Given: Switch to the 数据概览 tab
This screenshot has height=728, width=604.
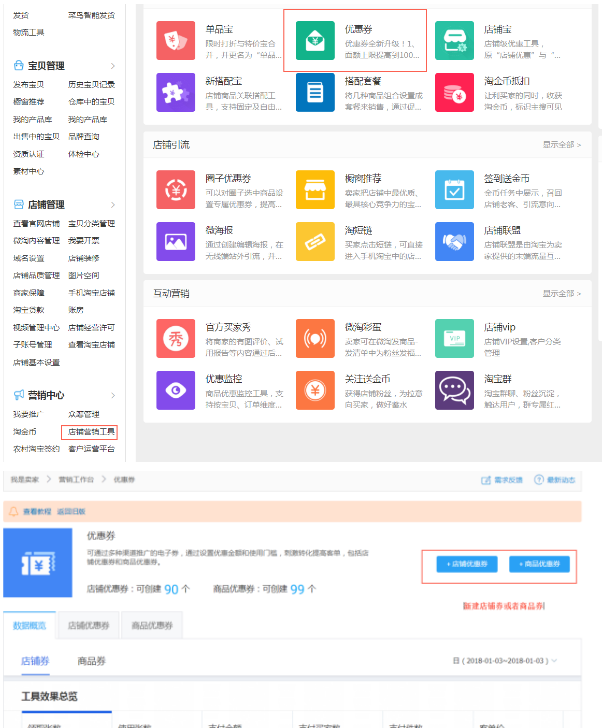Looking at the screenshot, I should pos(30,625).
